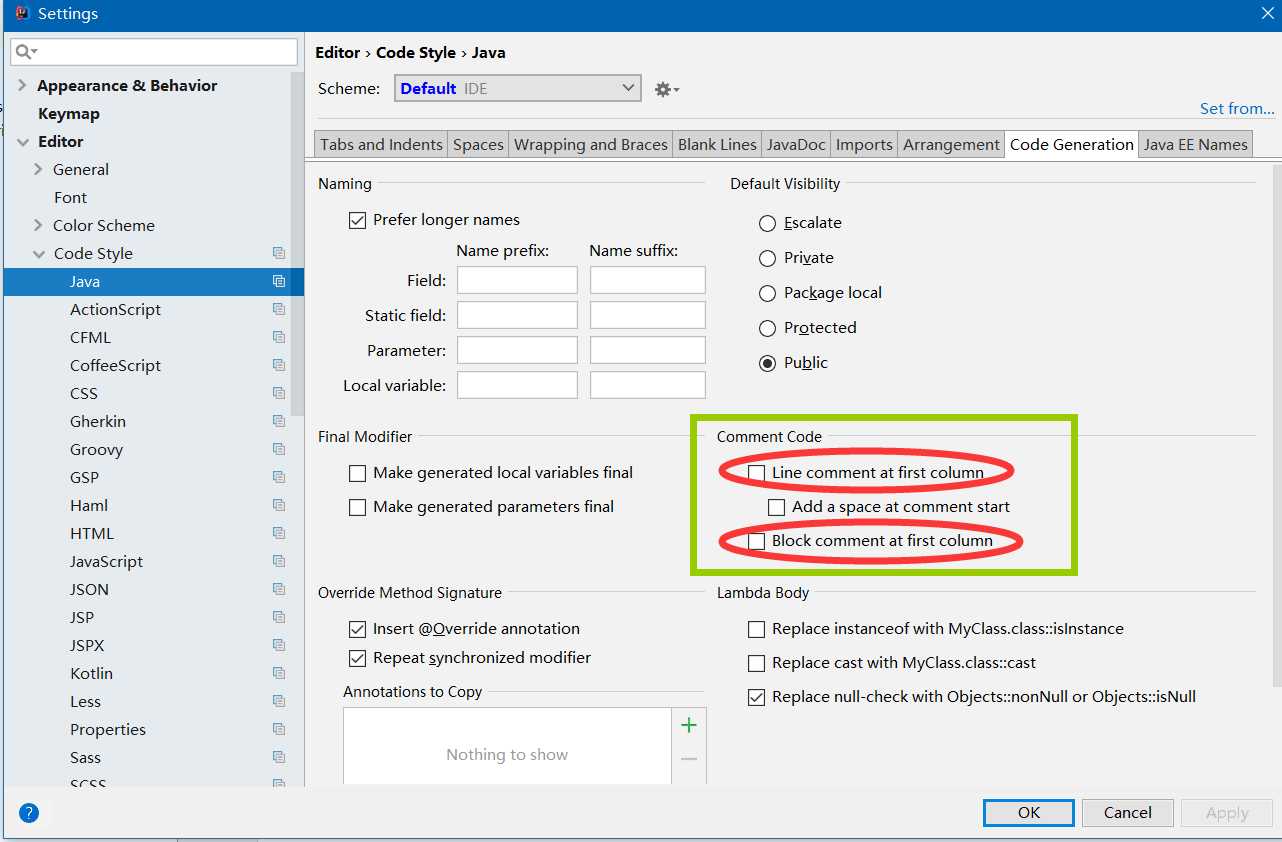Enable Make generated parameters final
Viewport: 1282px width, 842px height.
pos(357,508)
